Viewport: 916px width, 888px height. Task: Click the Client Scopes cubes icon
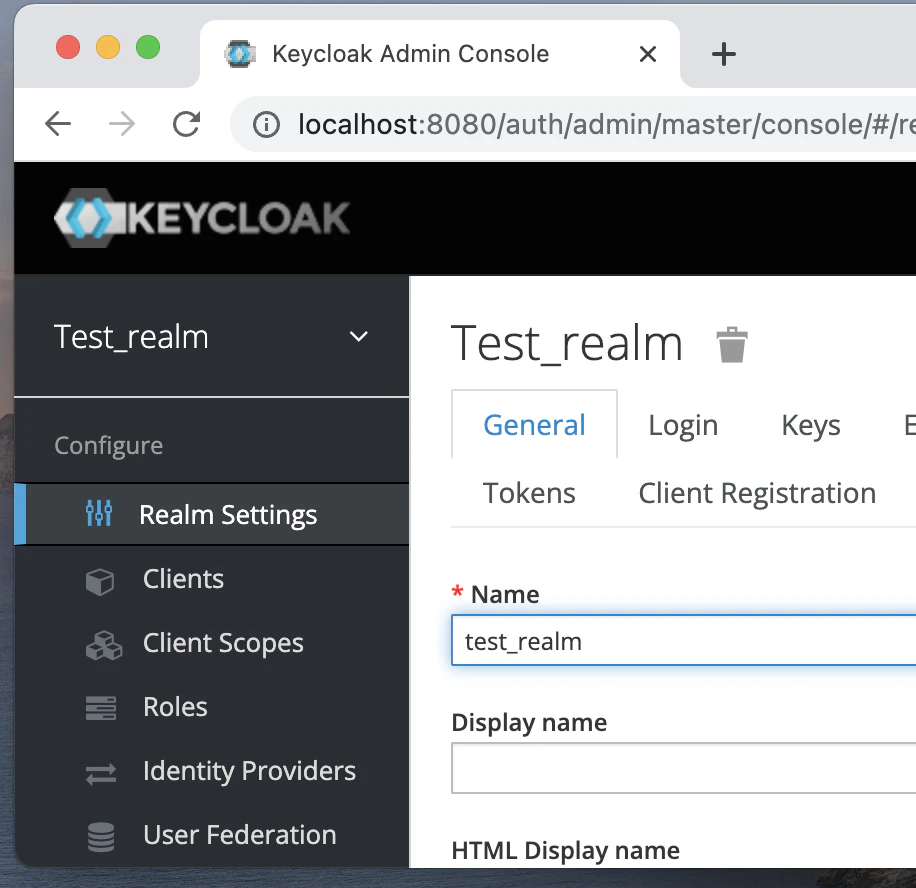(102, 644)
